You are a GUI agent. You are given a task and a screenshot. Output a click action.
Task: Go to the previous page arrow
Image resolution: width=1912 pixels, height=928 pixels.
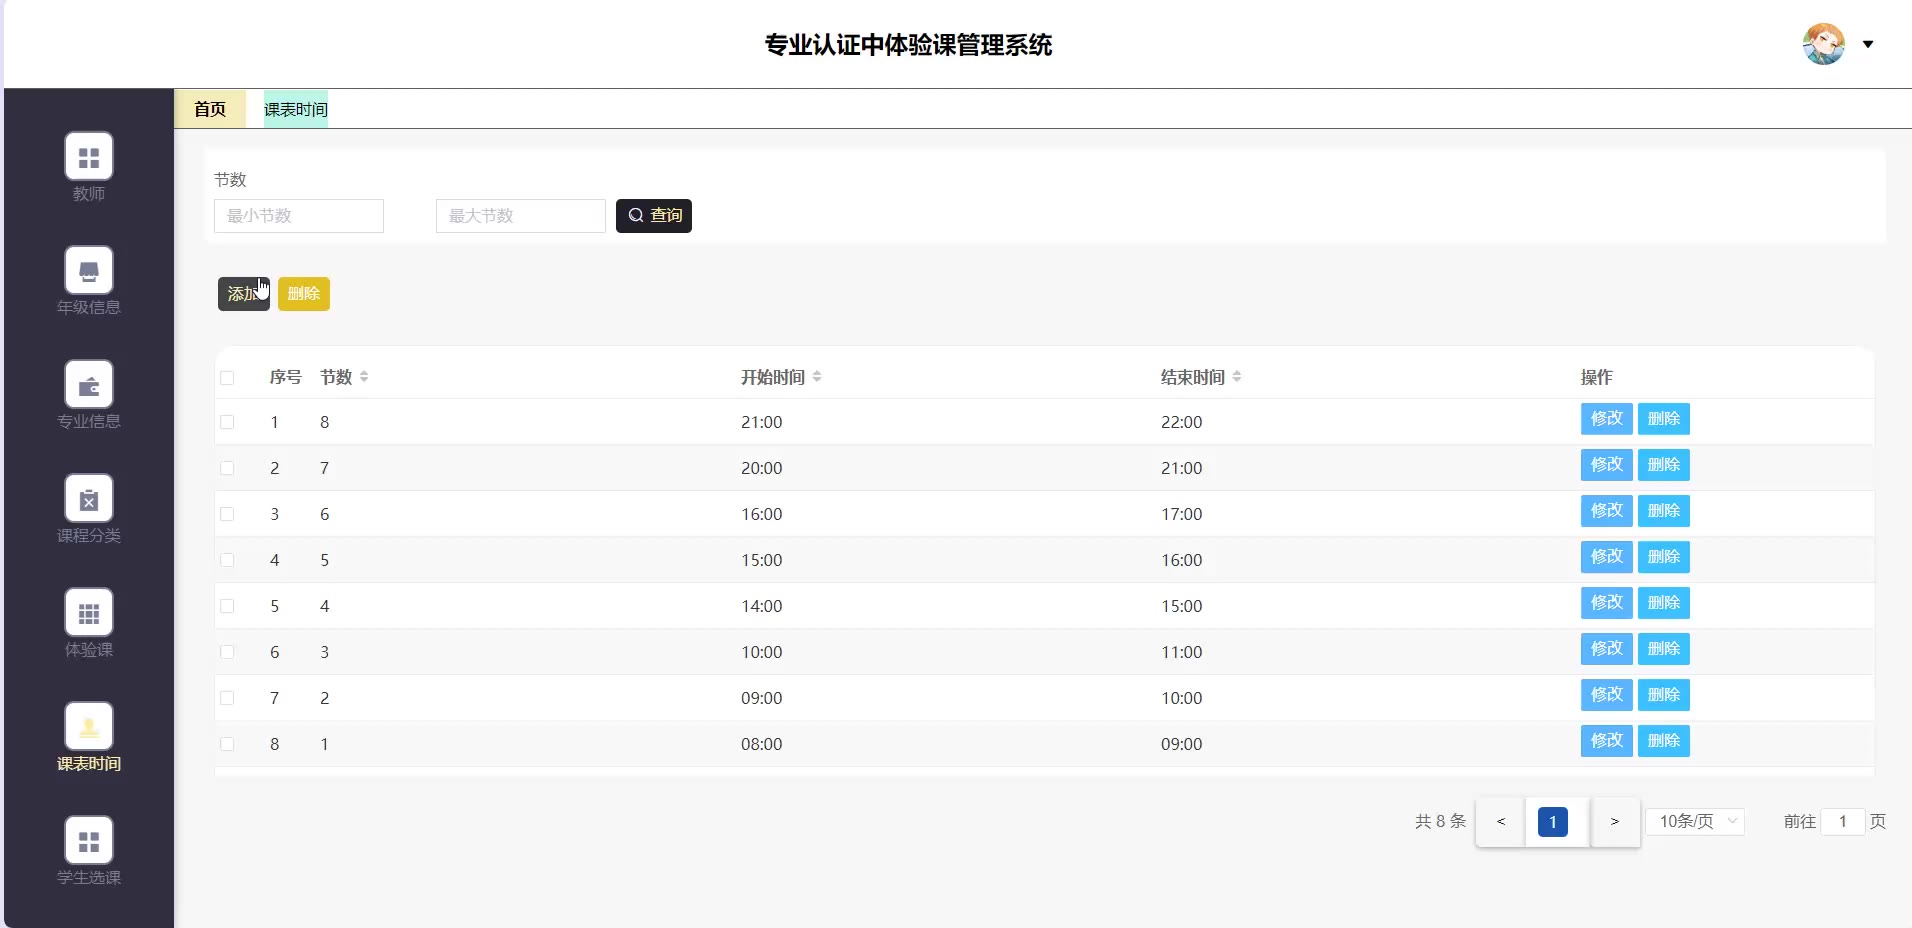click(1501, 822)
